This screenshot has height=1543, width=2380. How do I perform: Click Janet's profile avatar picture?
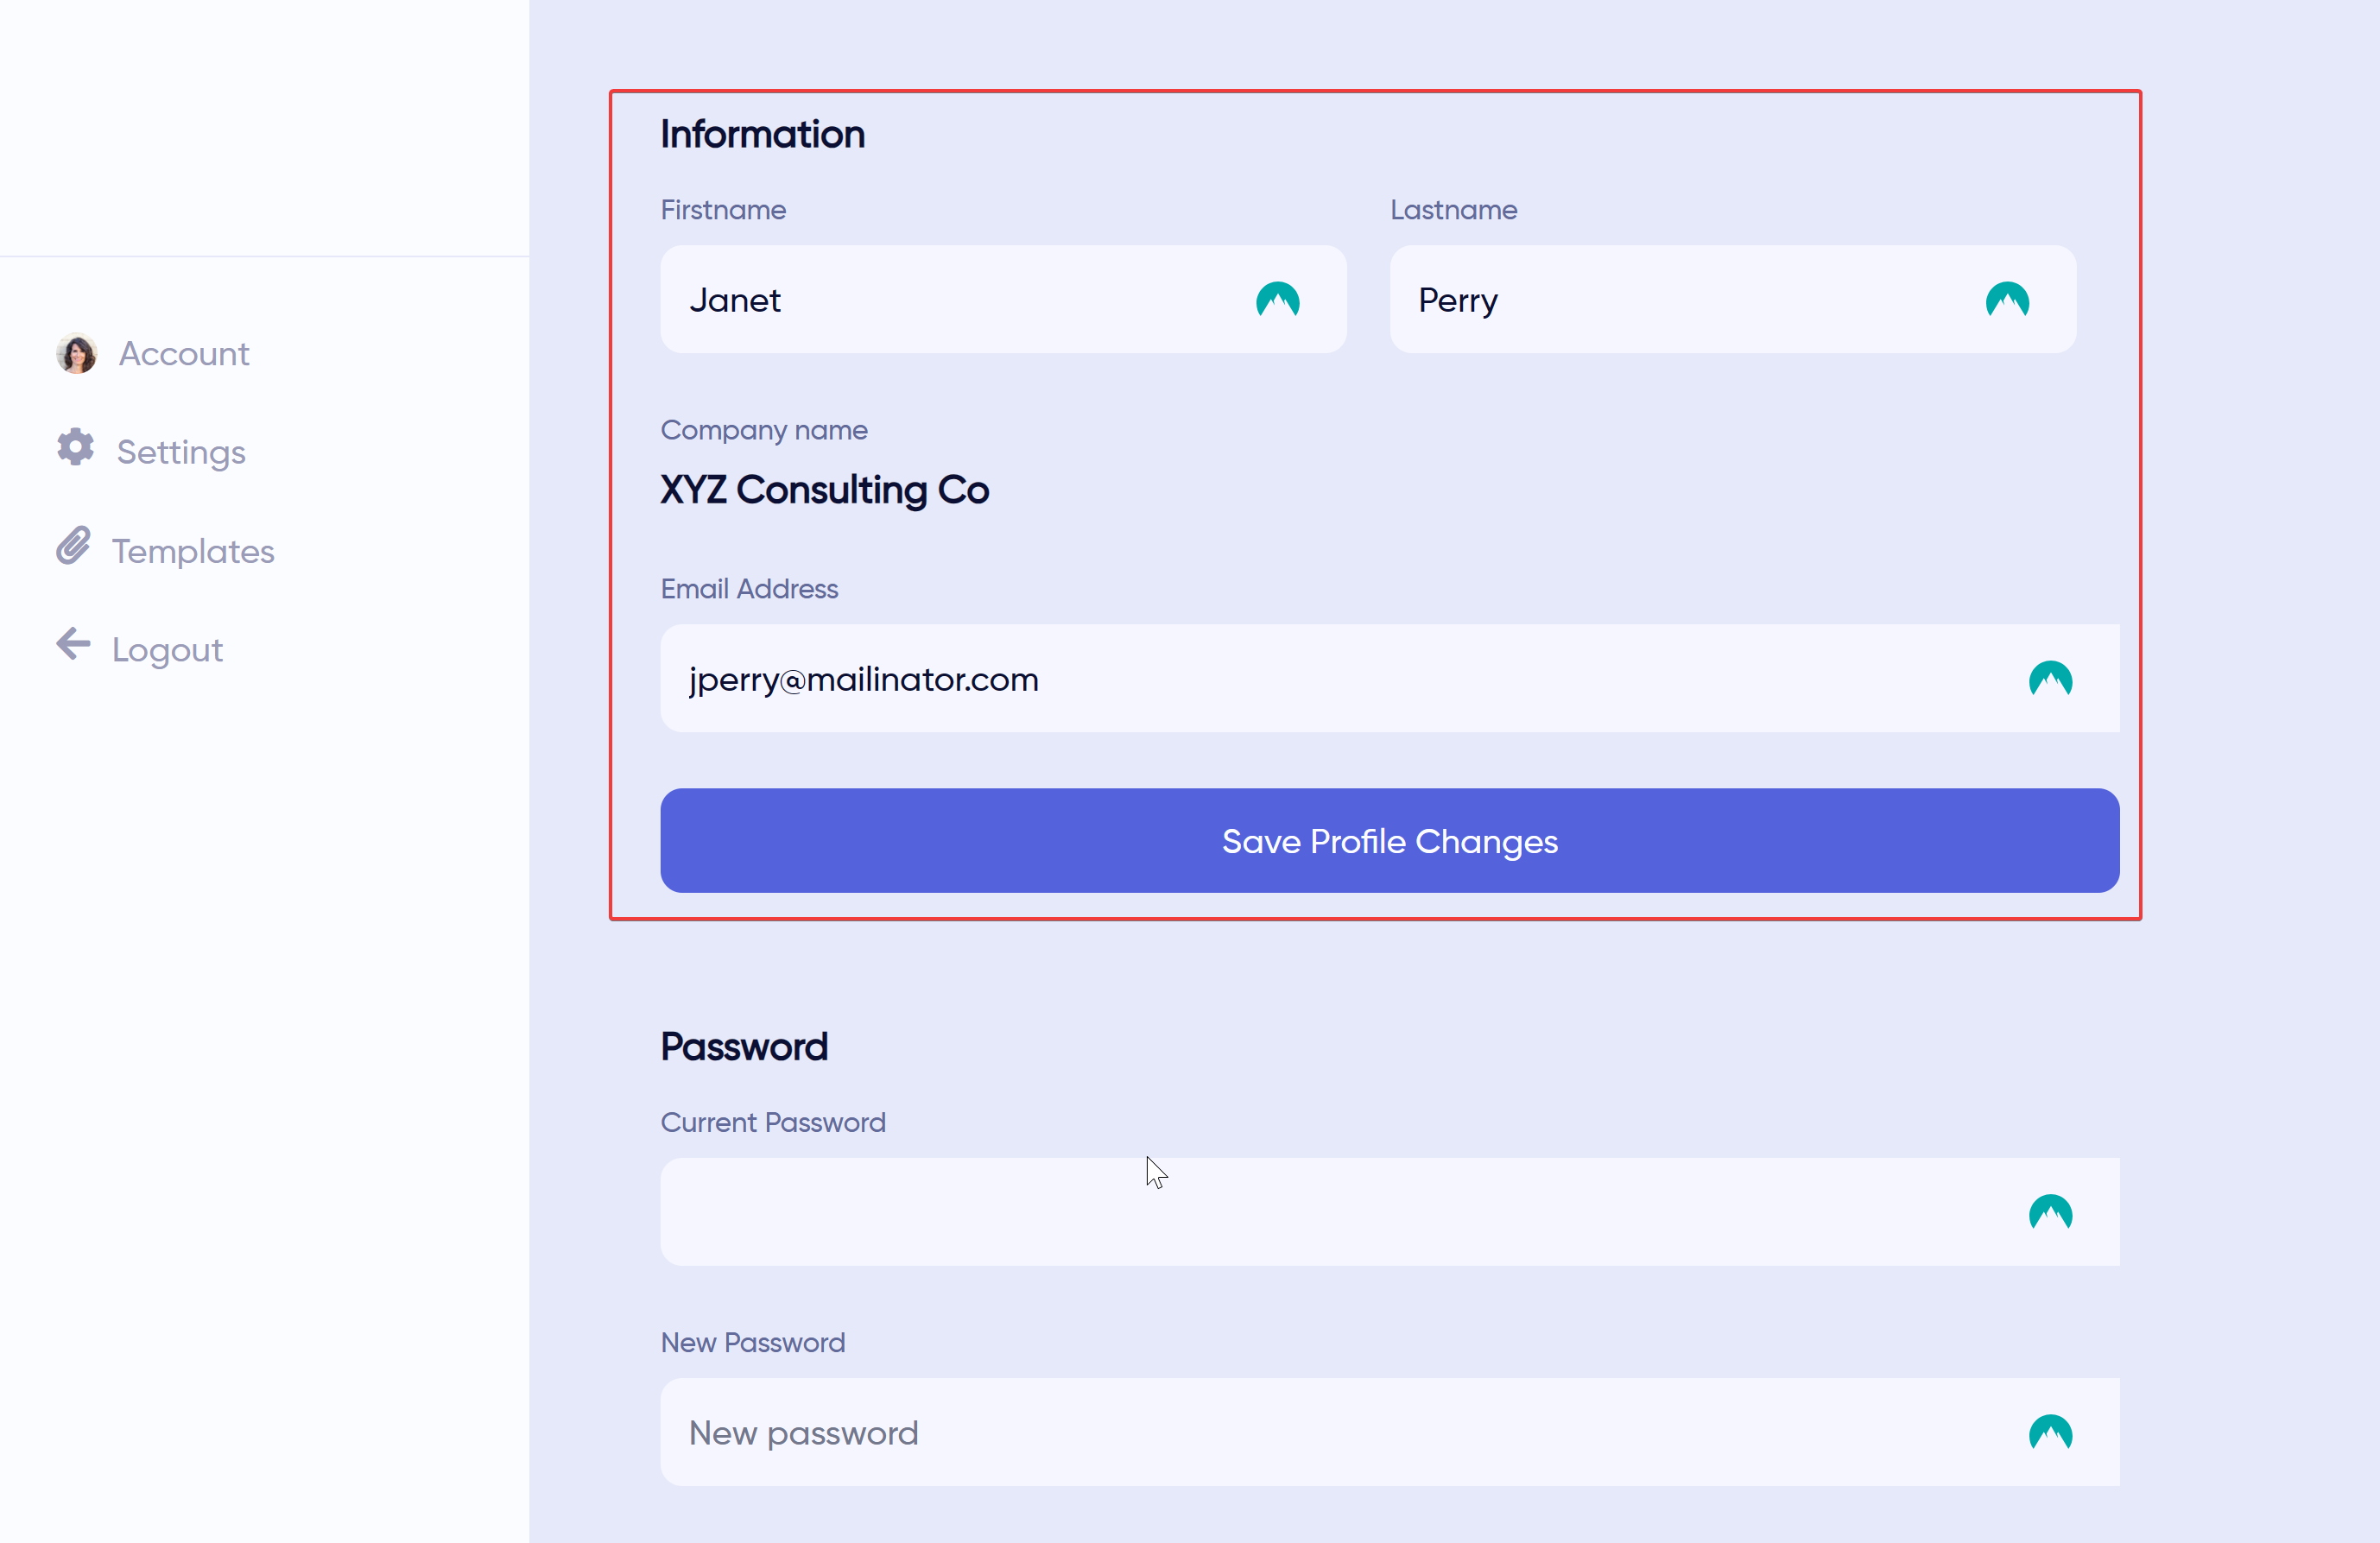pyautogui.click(x=76, y=352)
